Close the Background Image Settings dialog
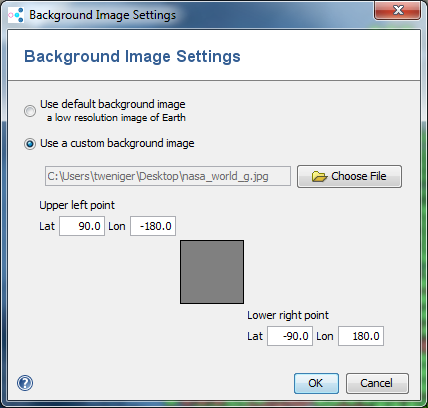The height and width of the screenshot is (408, 428). coord(397,10)
